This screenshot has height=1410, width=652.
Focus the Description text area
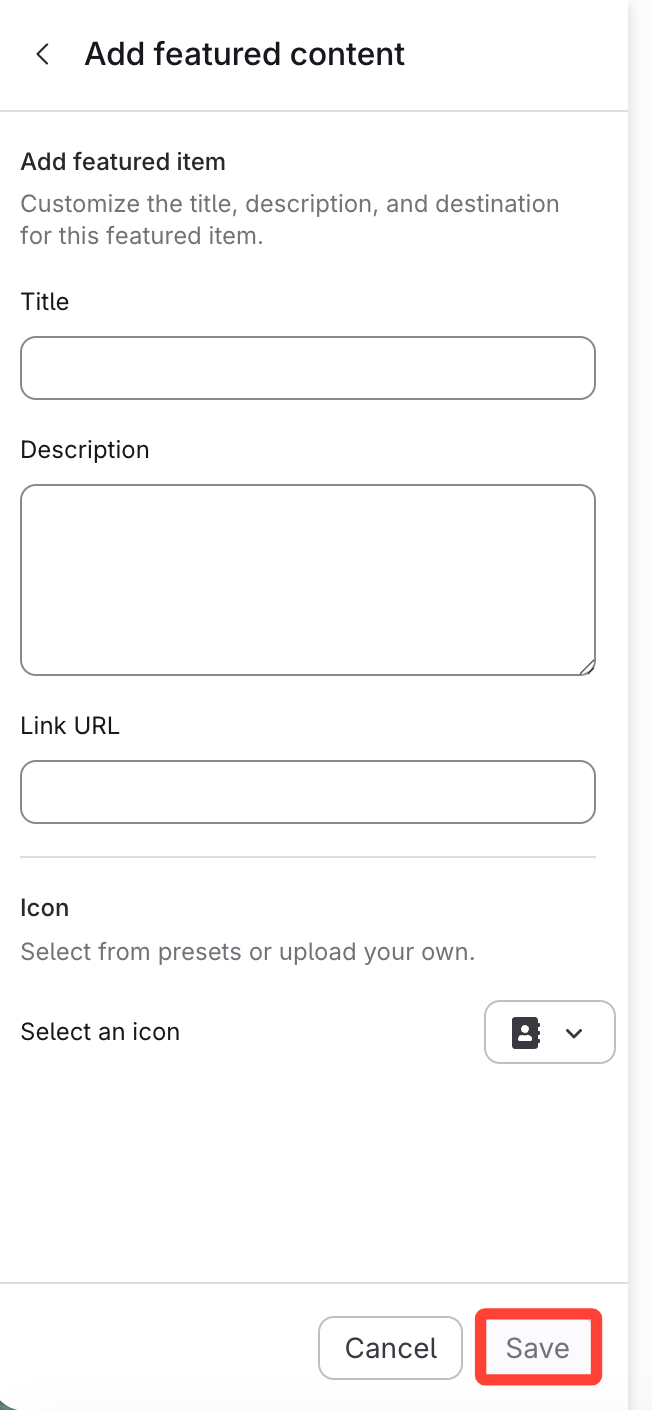coord(308,580)
